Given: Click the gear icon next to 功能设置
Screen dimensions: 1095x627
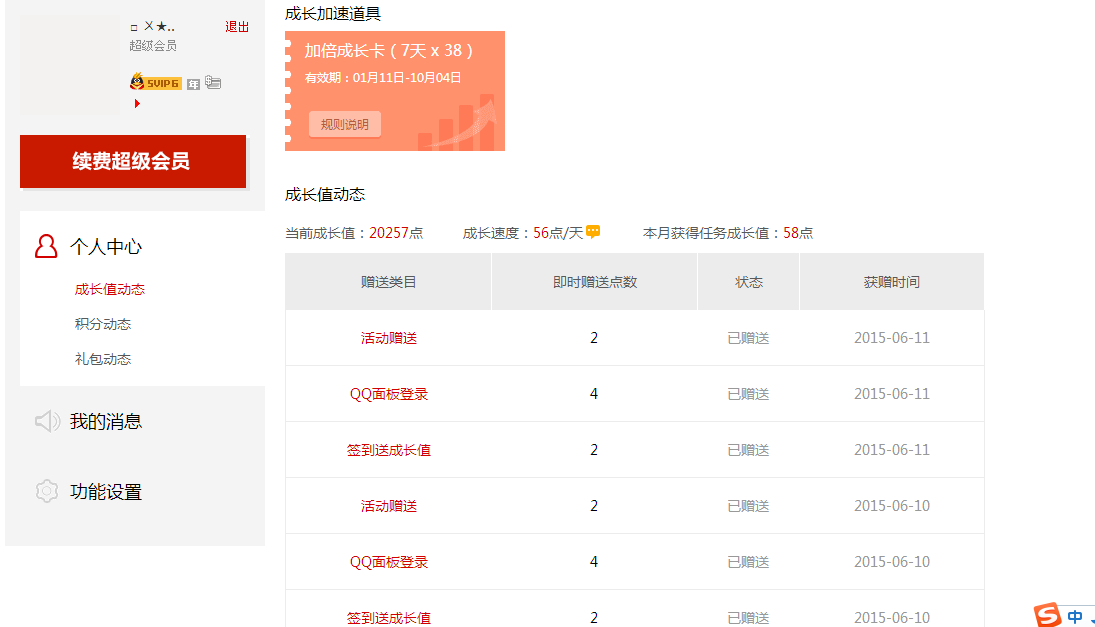Looking at the screenshot, I should coord(46,492).
